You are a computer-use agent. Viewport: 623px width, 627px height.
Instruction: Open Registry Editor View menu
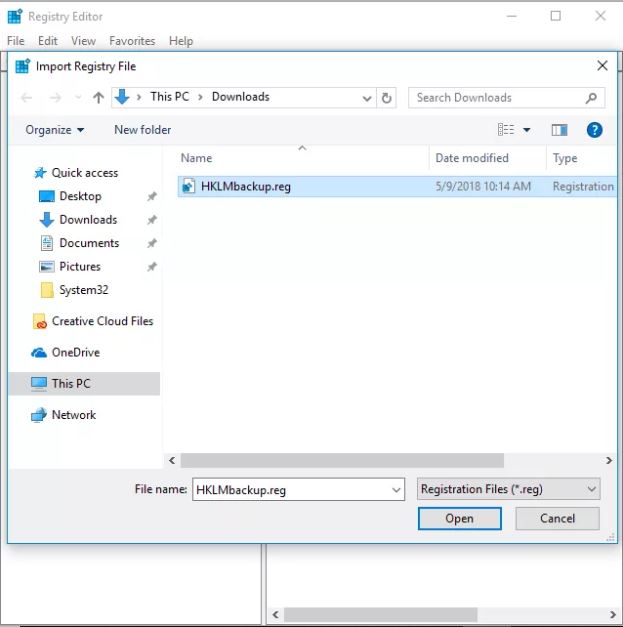[84, 41]
